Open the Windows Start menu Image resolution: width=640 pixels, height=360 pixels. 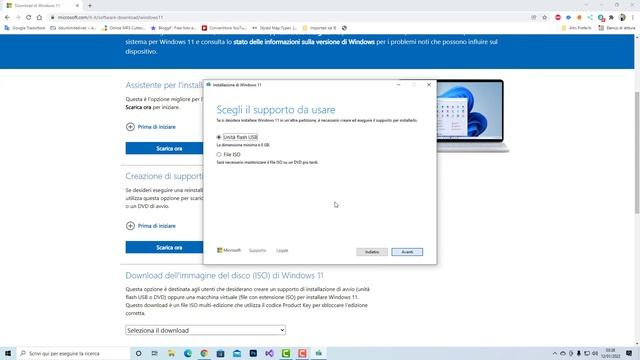[8, 353]
